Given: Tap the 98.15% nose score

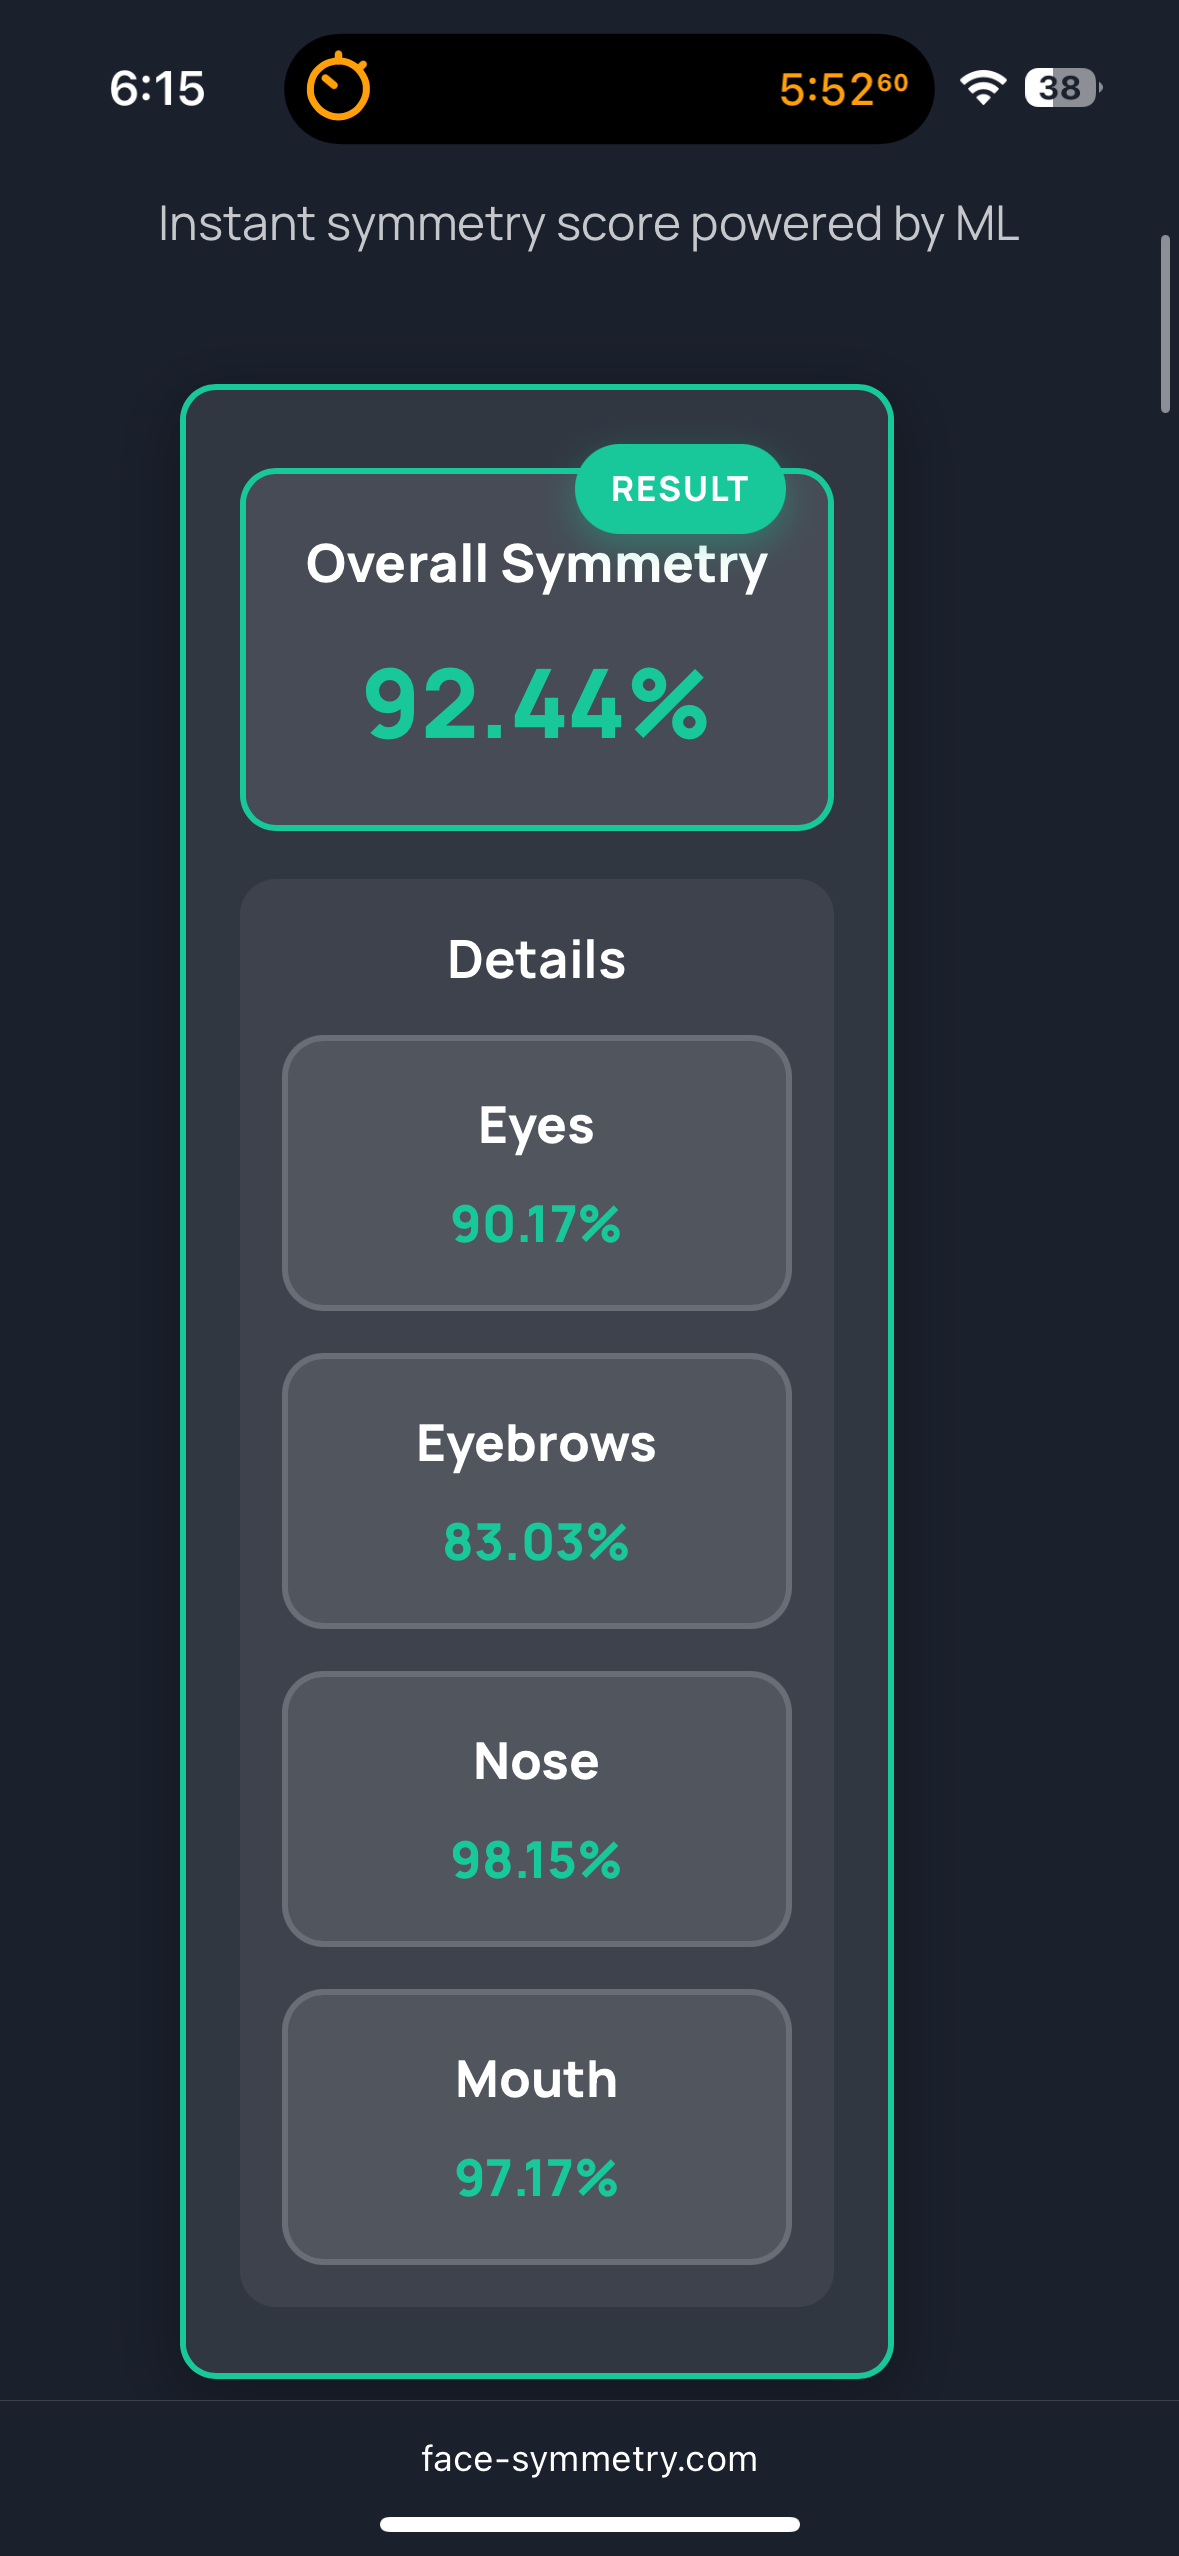Looking at the screenshot, I should point(537,1860).
